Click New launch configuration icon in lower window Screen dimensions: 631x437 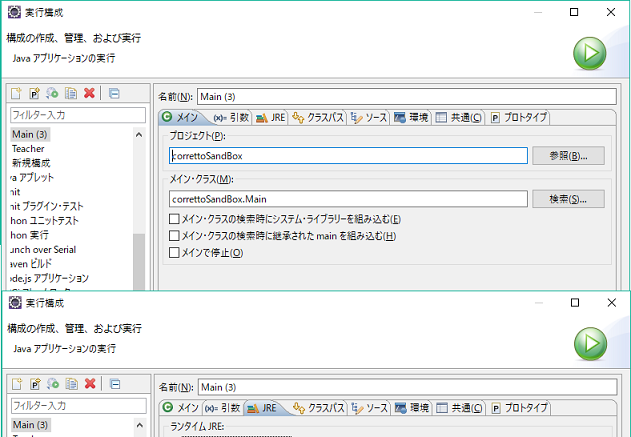[17, 384]
